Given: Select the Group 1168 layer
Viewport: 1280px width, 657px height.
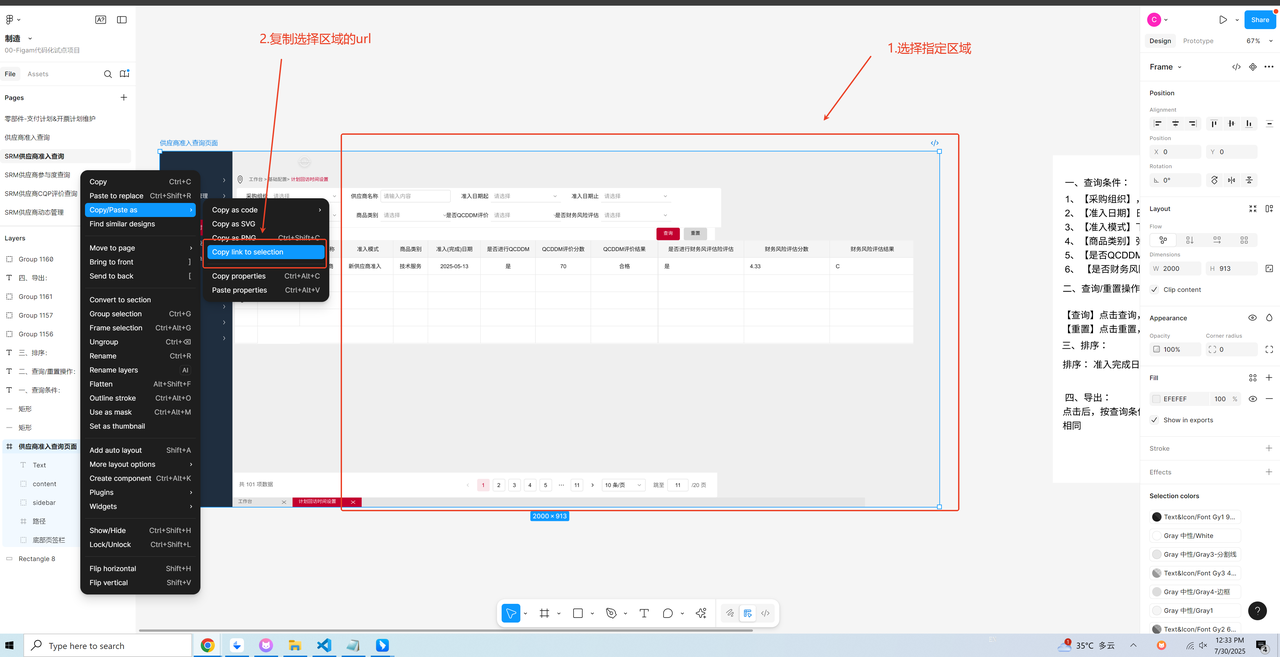Looking at the screenshot, I should click(x=36, y=259).
